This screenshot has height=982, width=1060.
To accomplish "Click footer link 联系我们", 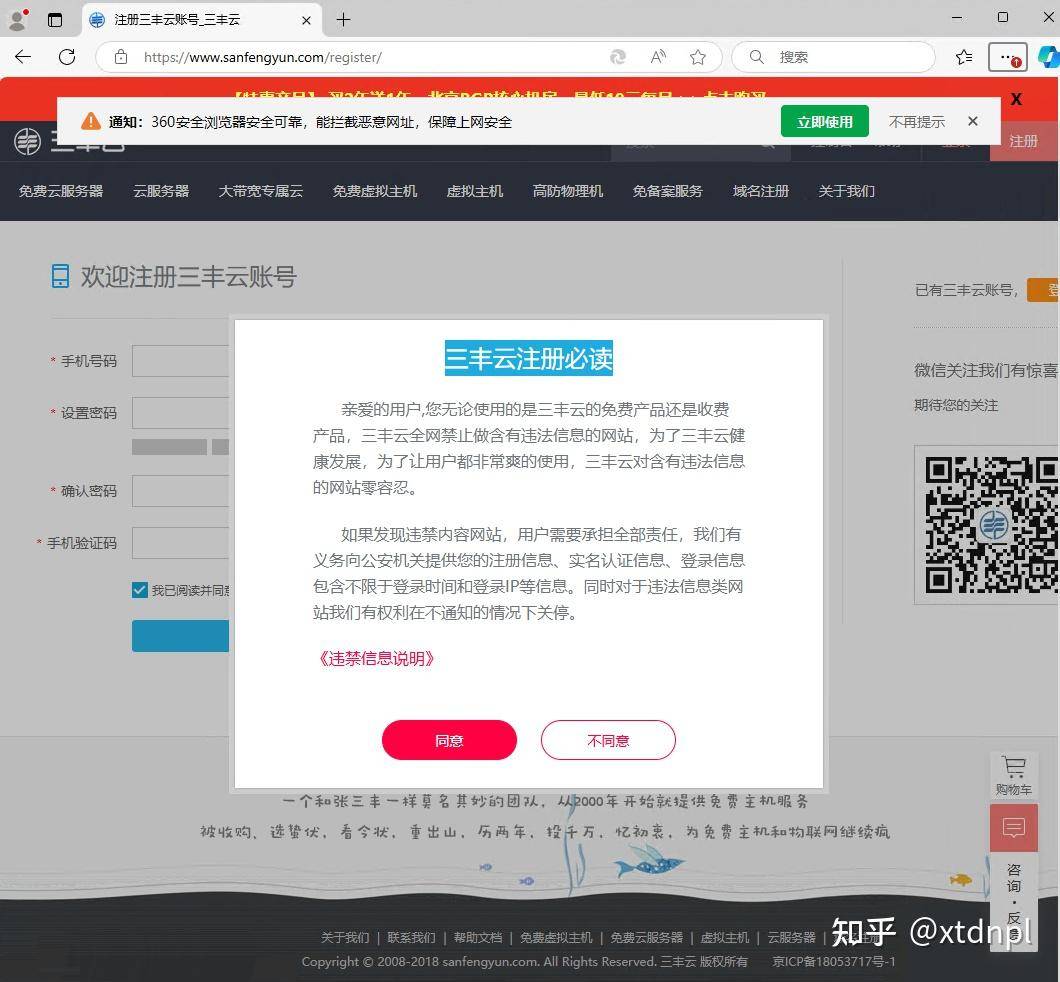I will tap(411, 937).
